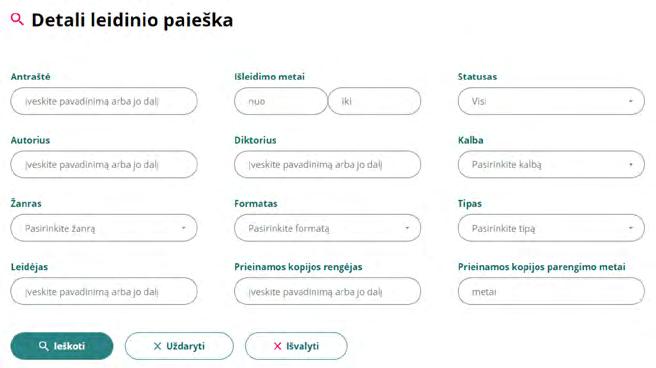Click the Ieškoti search button

coord(62,346)
